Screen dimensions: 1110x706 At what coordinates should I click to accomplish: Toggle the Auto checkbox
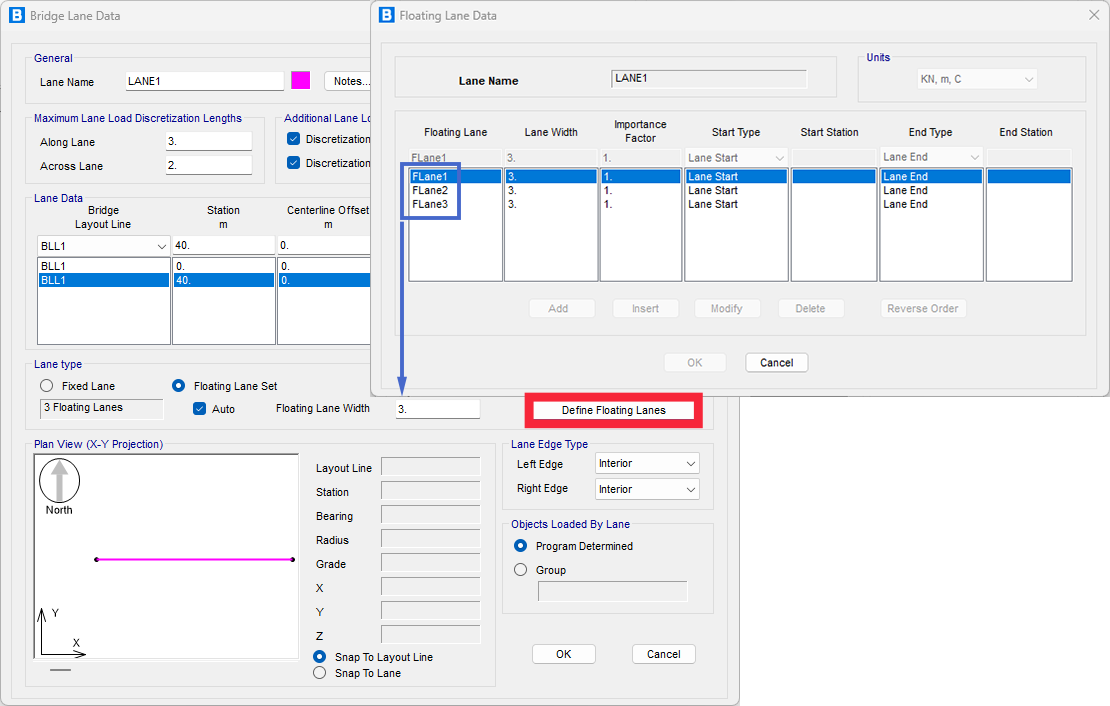click(x=199, y=409)
